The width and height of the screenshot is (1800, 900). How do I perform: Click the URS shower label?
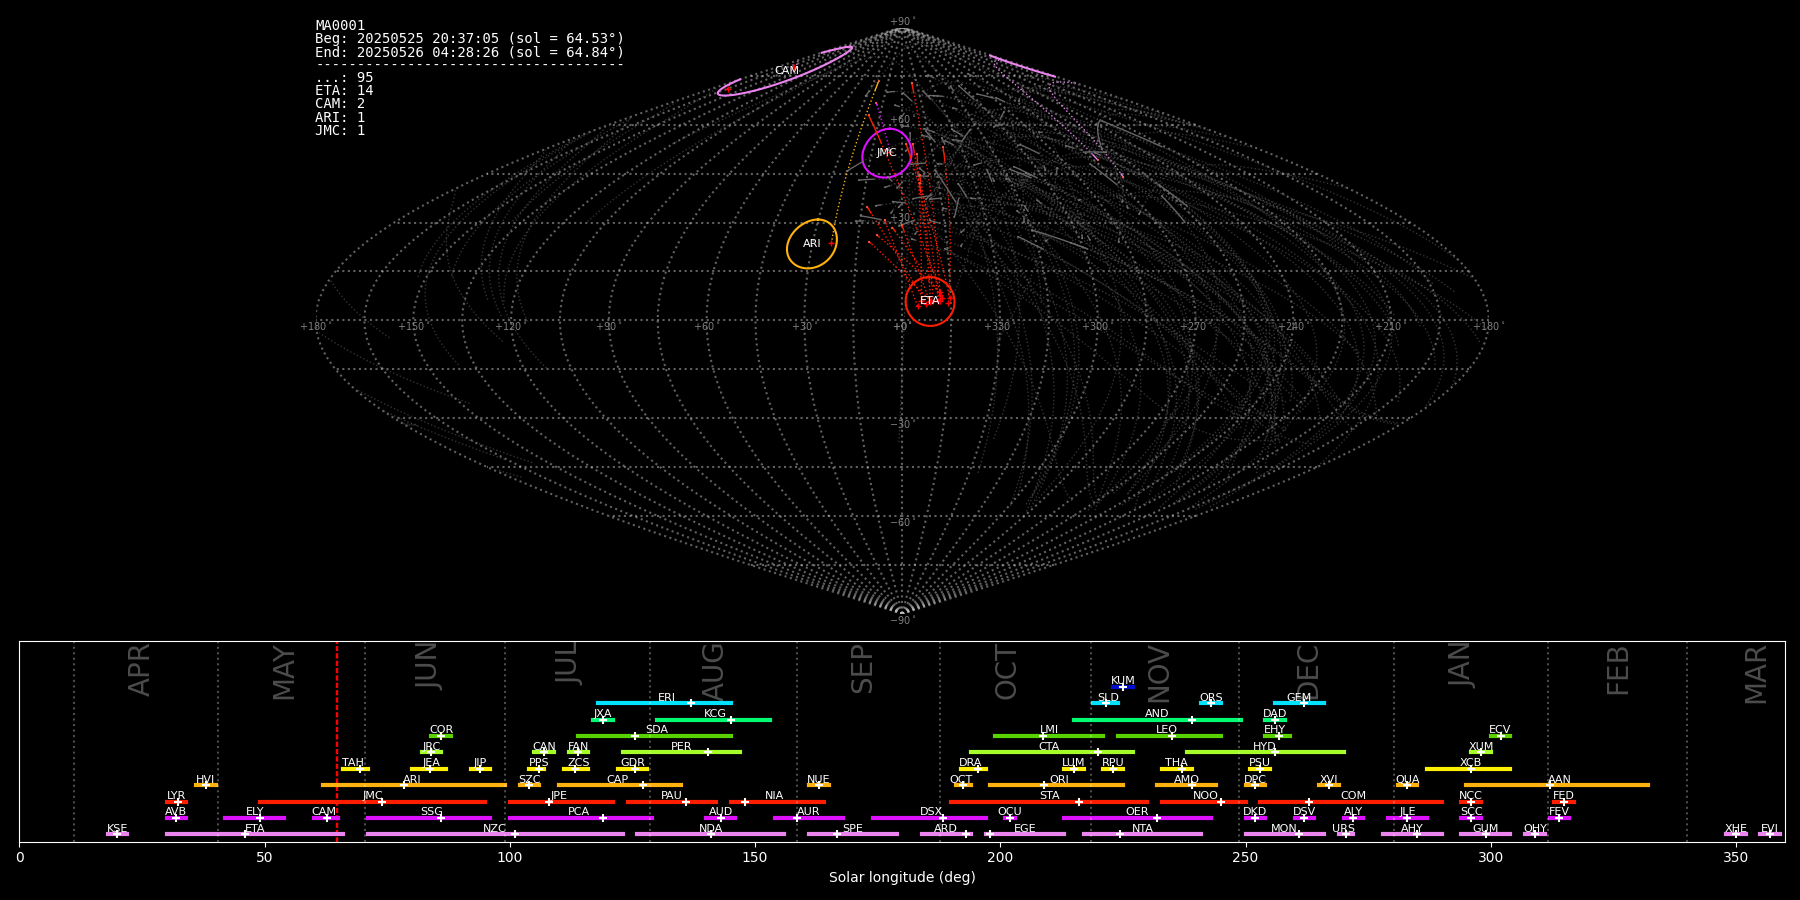1343,829
